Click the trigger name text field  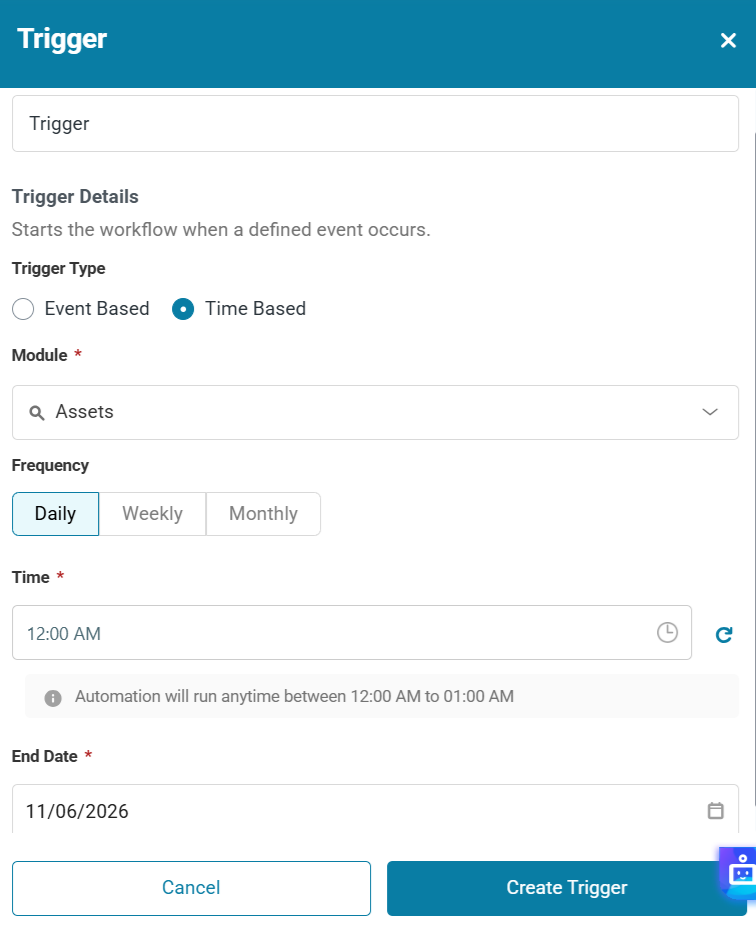point(375,124)
